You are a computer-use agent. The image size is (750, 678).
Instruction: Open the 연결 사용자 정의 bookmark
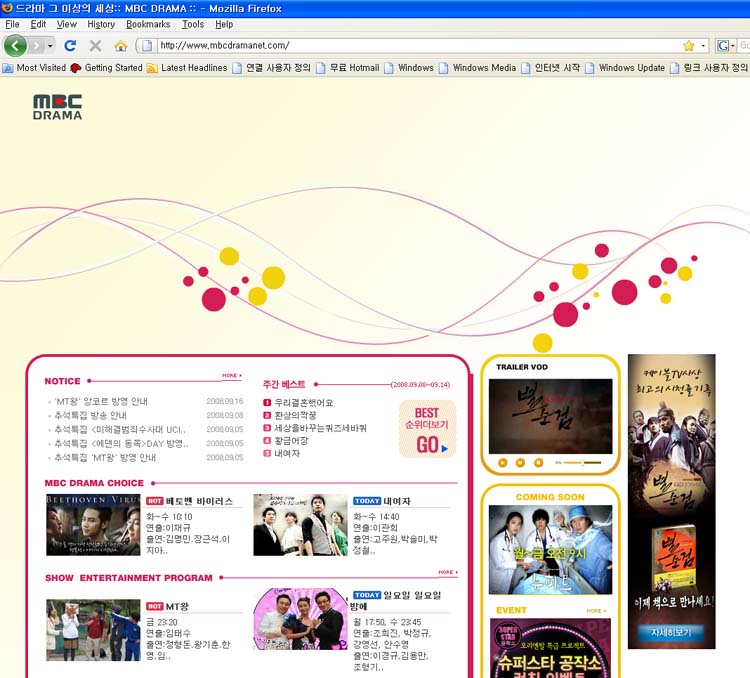tap(271, 68)
